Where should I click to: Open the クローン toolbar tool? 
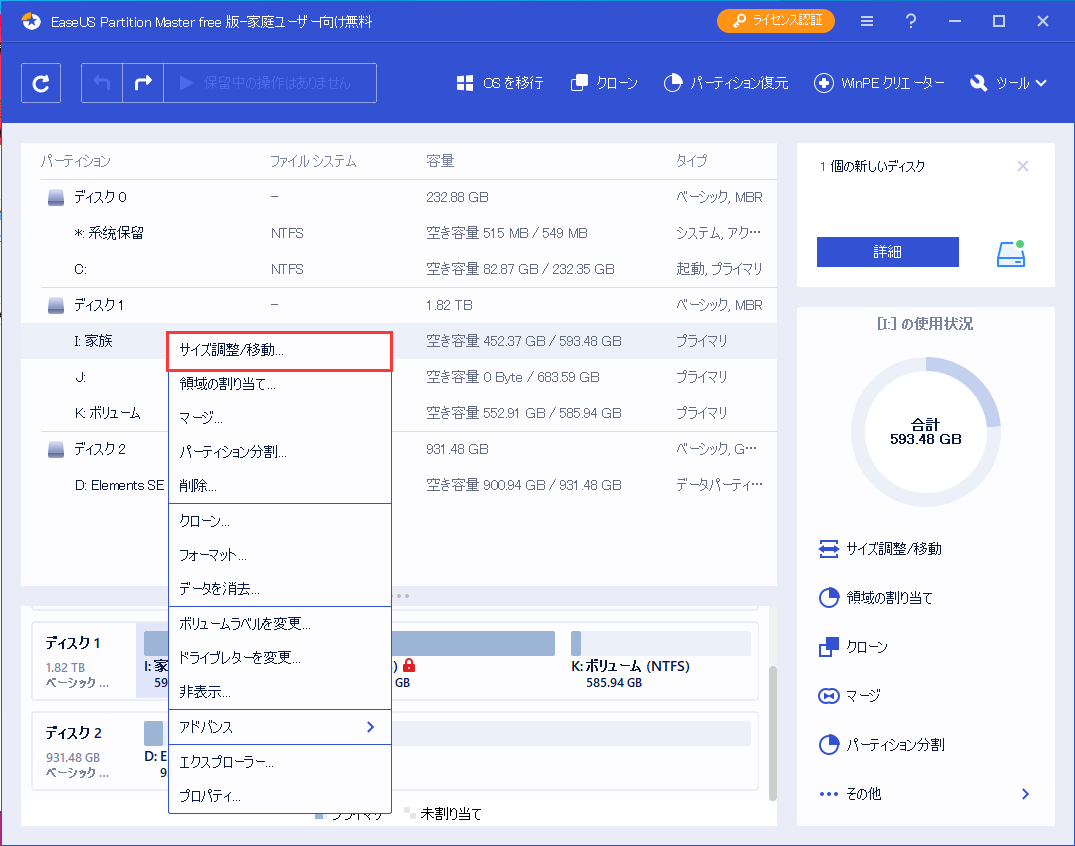(604, 83)
